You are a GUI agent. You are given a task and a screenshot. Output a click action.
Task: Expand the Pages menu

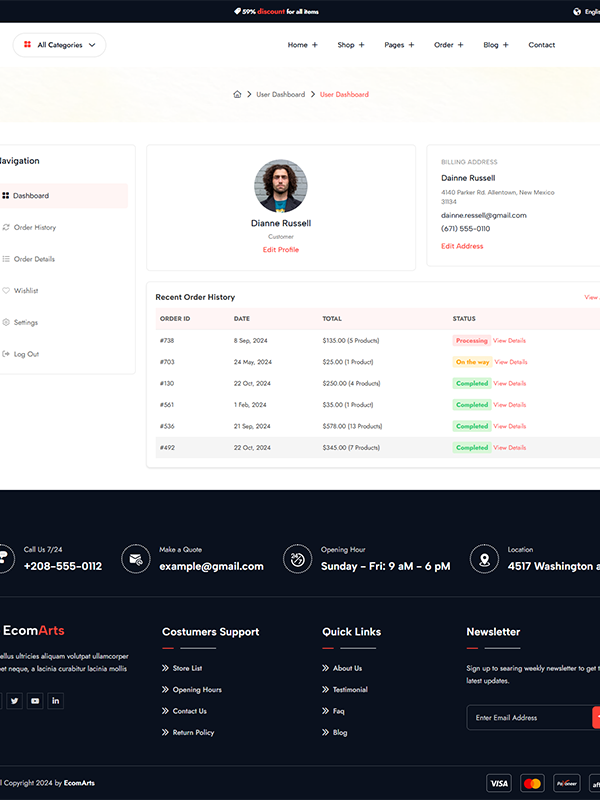(399, 45)
